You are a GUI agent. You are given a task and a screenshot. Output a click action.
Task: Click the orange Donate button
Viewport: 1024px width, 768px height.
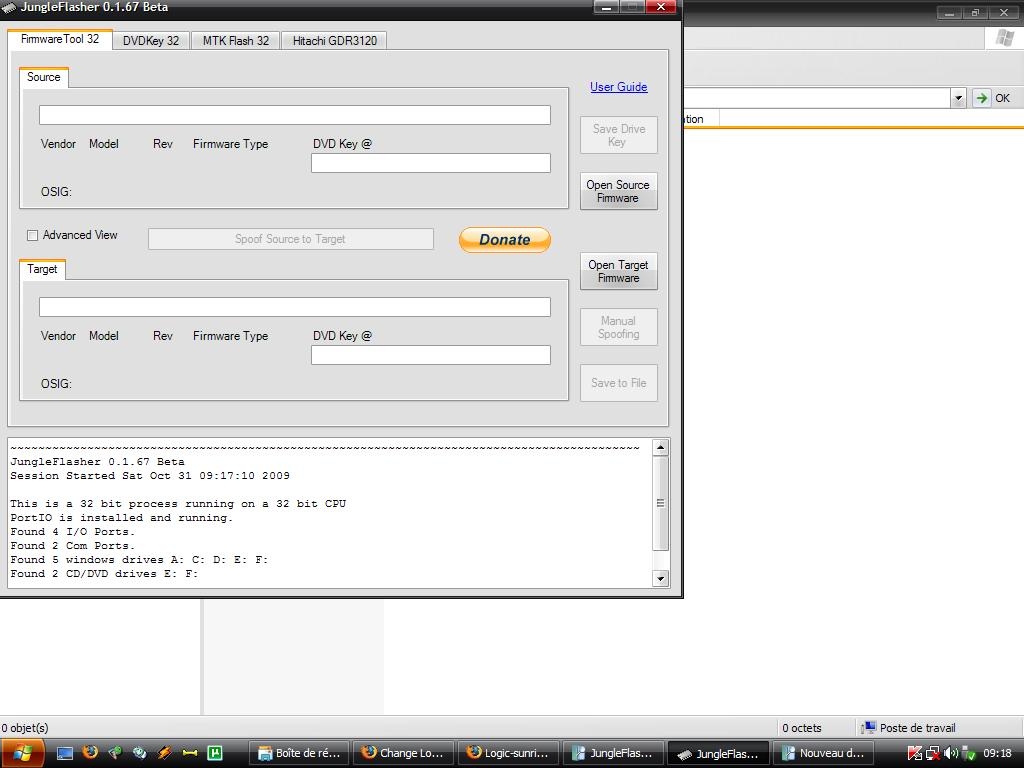tap(505, 240)
